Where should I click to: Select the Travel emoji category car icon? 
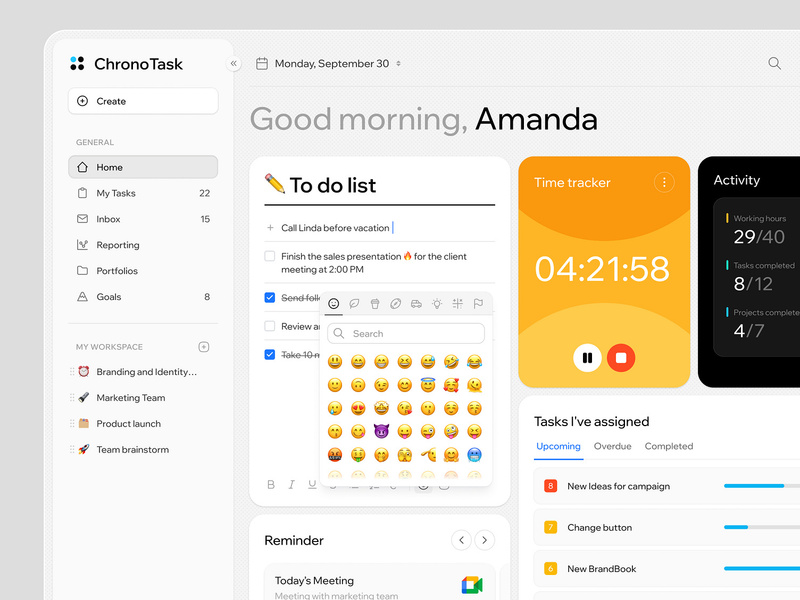coord(416,303)
